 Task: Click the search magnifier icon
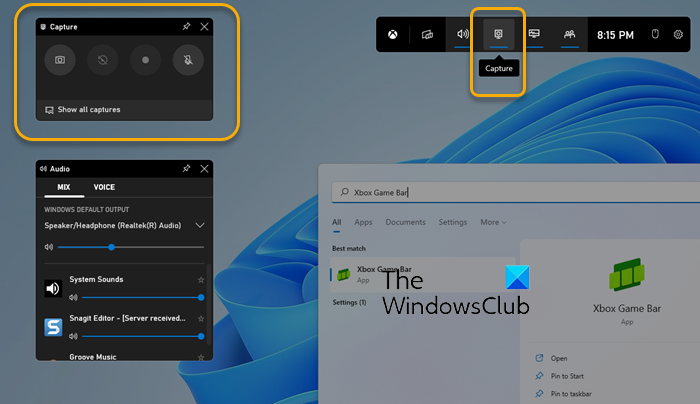point(344,192)
